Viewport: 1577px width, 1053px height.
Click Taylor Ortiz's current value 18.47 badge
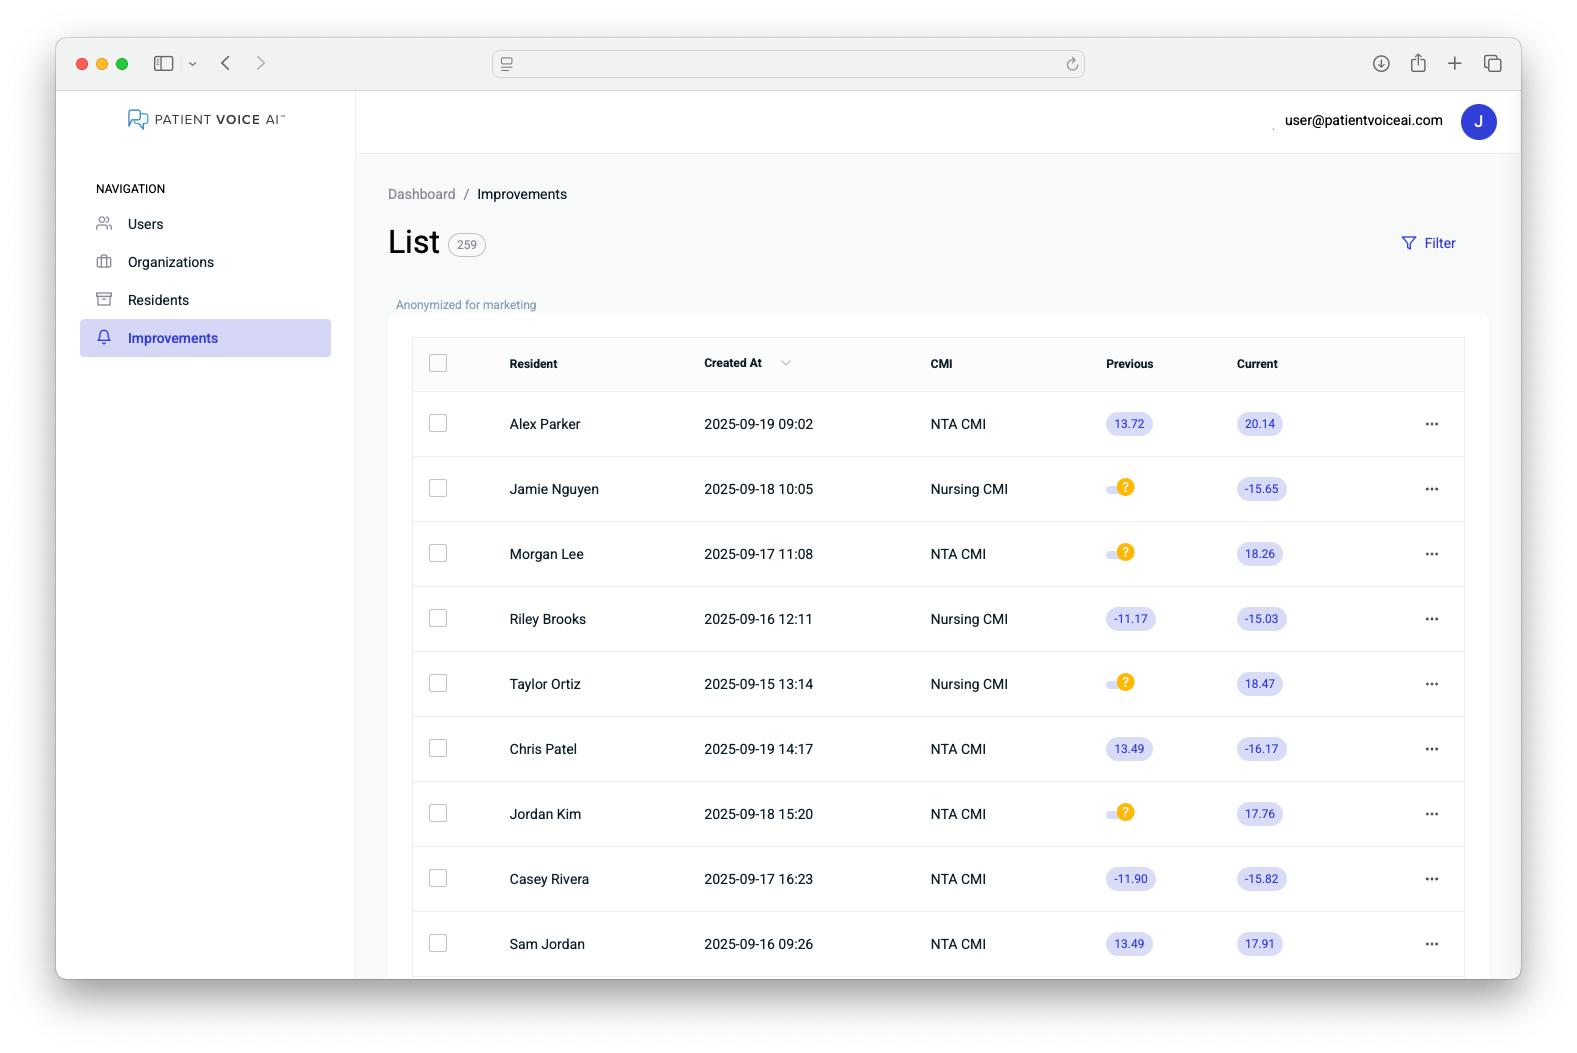[1259, 684]
